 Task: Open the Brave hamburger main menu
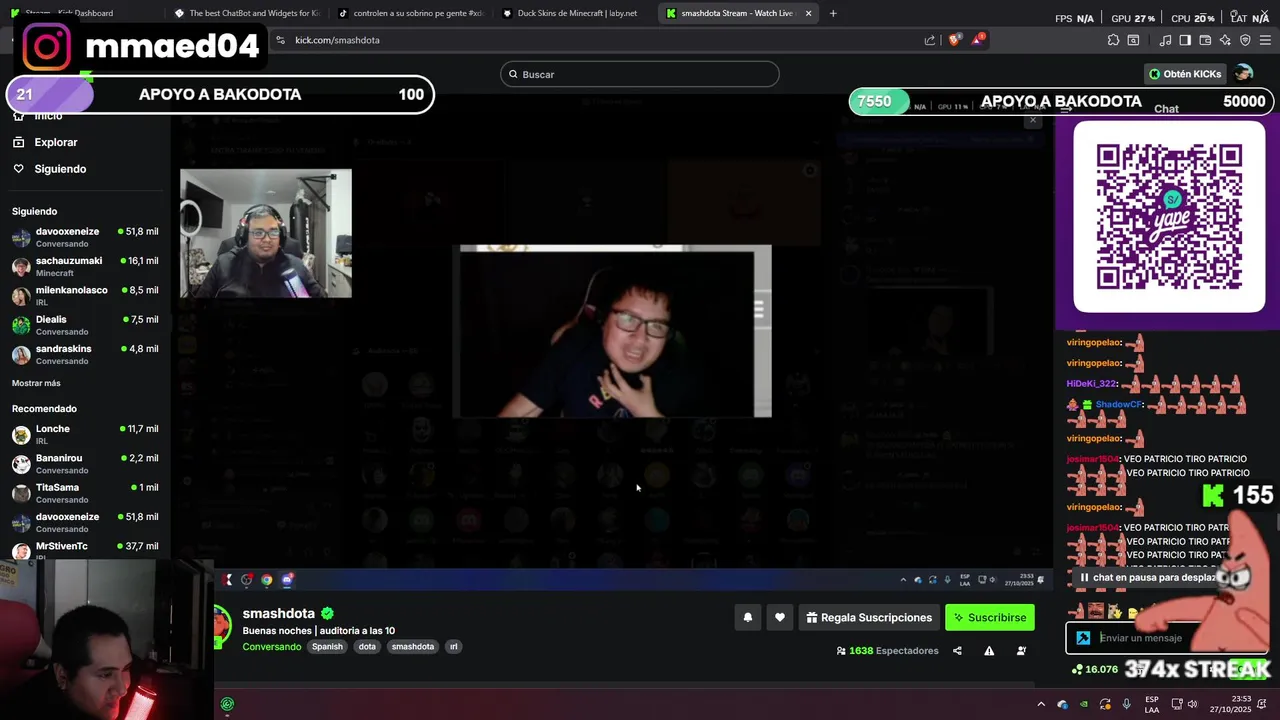1265,40
